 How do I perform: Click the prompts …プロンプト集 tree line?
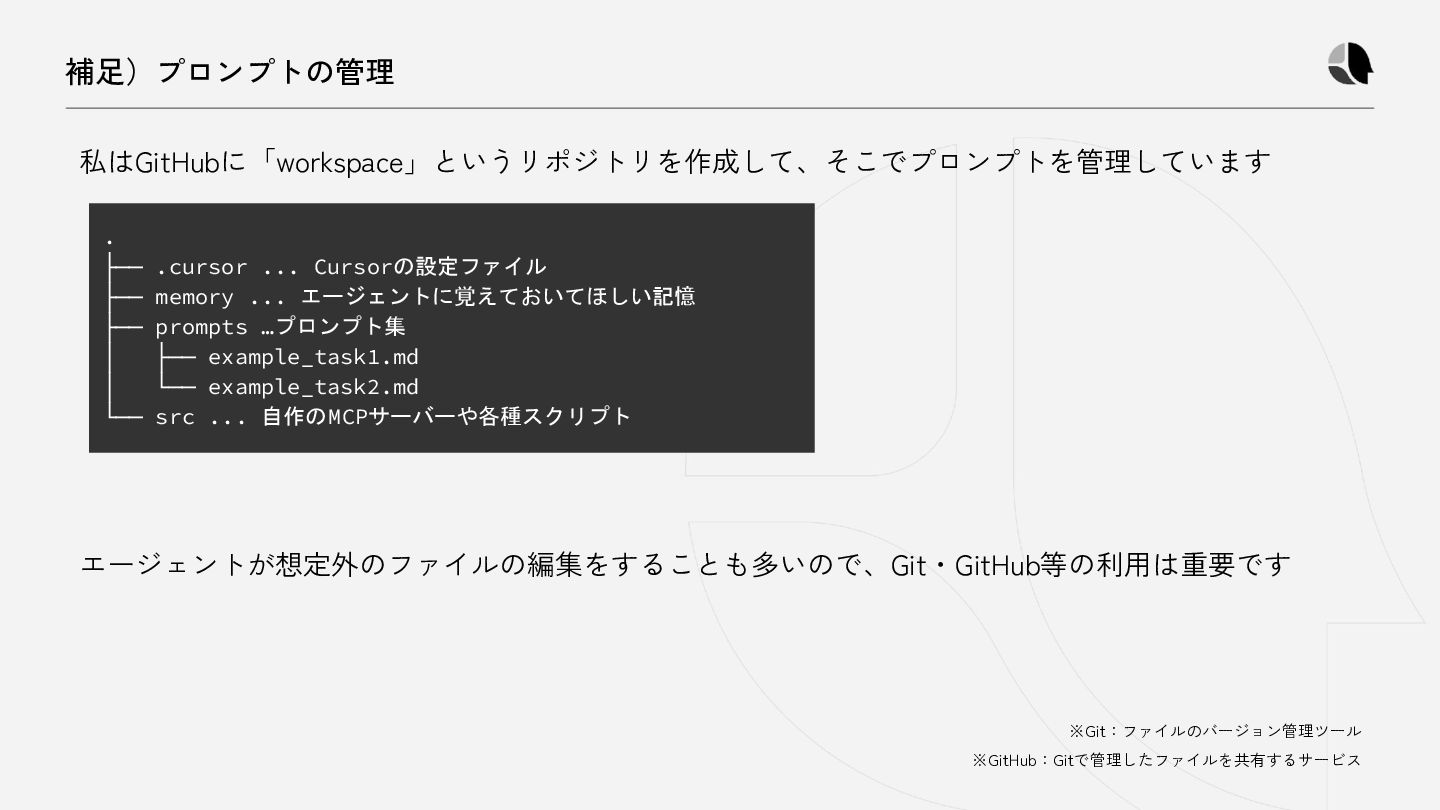[x=256, y=327]
